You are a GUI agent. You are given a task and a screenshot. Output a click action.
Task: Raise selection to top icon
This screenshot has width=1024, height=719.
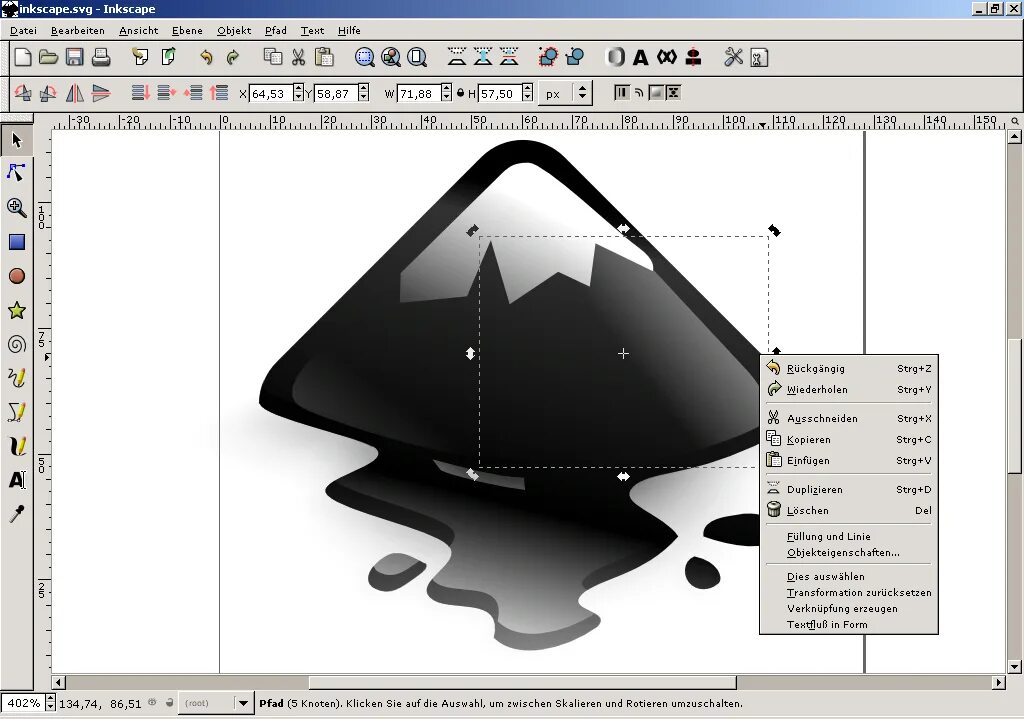pos(219,93)
